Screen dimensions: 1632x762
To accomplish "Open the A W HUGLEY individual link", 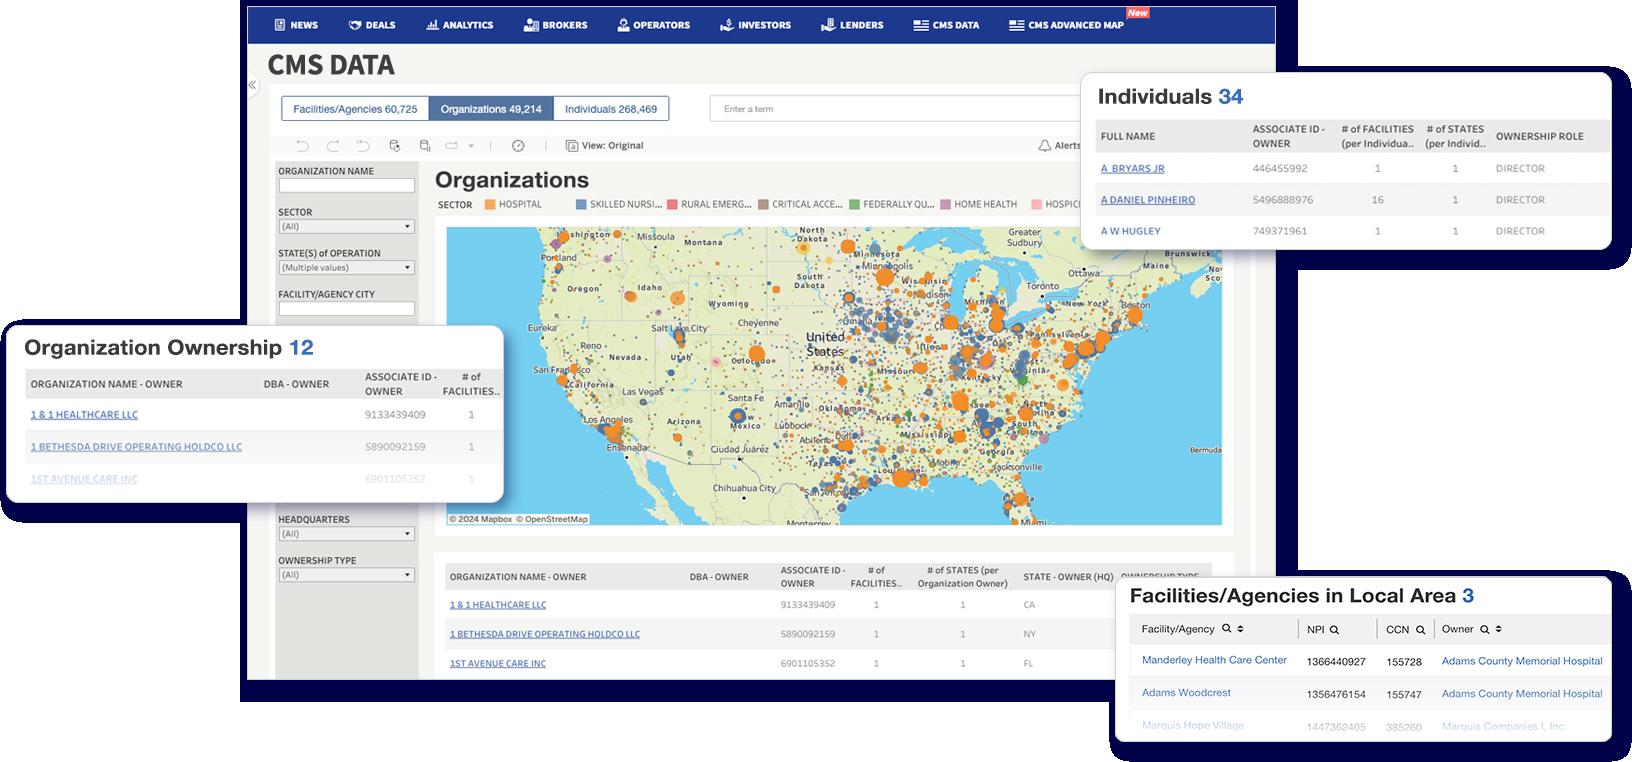I will pyautogui.click(x=1131, y=231).
